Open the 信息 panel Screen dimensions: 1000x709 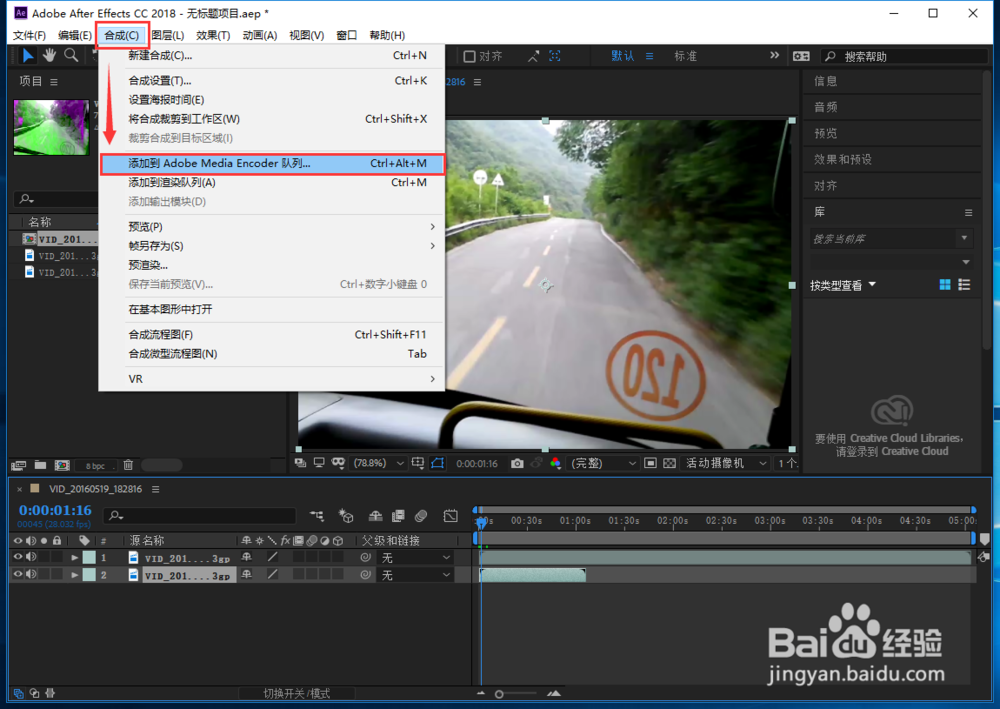[x=825, y=81]
